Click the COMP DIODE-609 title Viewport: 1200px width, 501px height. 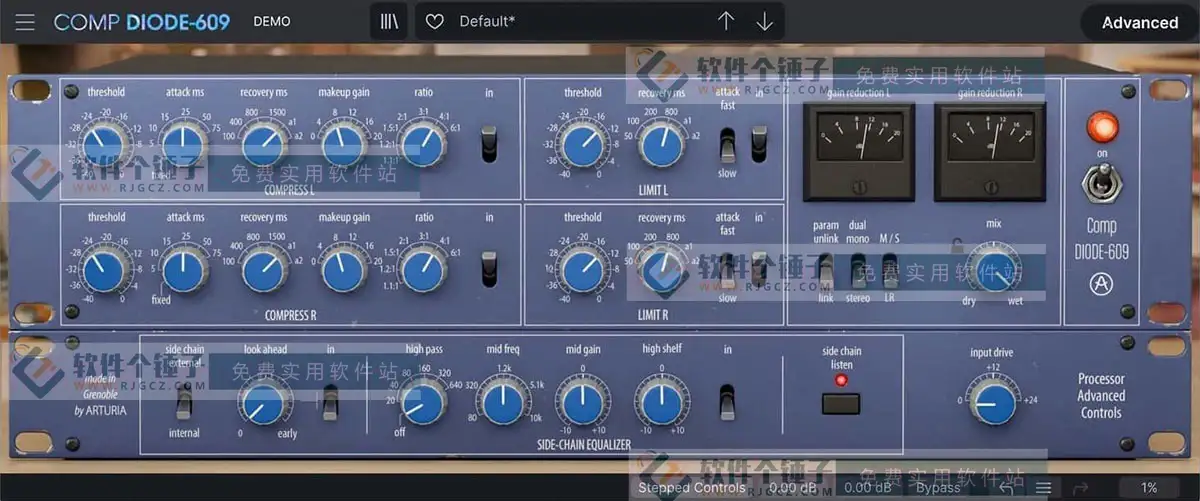(142, 22)
